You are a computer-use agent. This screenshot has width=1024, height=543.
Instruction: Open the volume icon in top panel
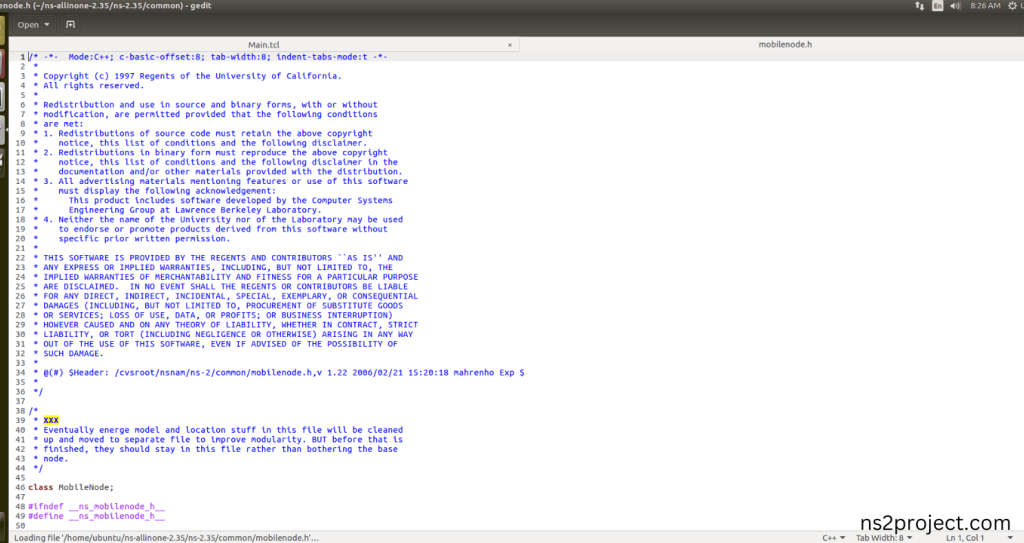coord(955,6)
